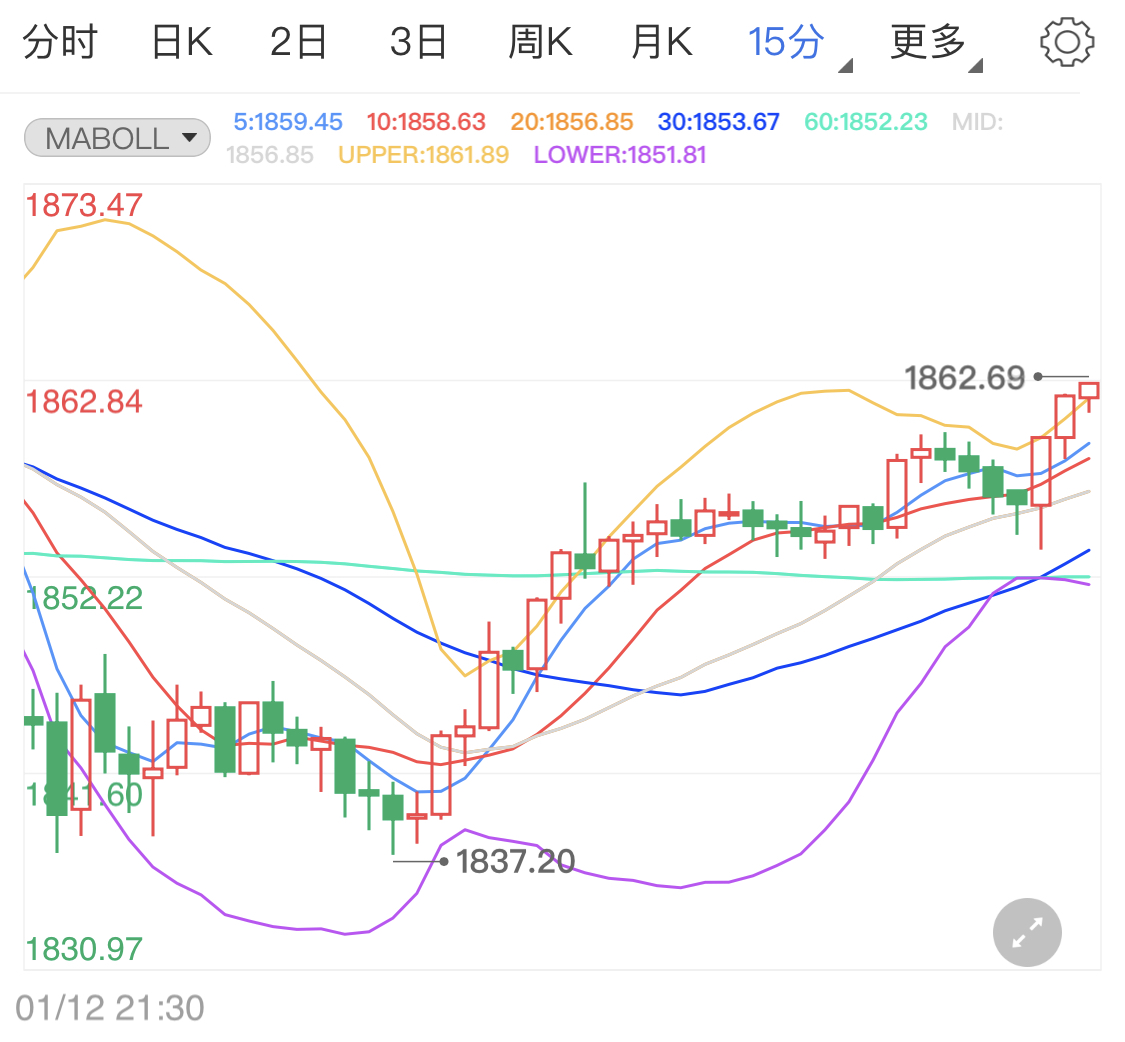Toggle the MA5 line via 5:1859.45 label
The image size is (1125, 1042).
point(288,121)
